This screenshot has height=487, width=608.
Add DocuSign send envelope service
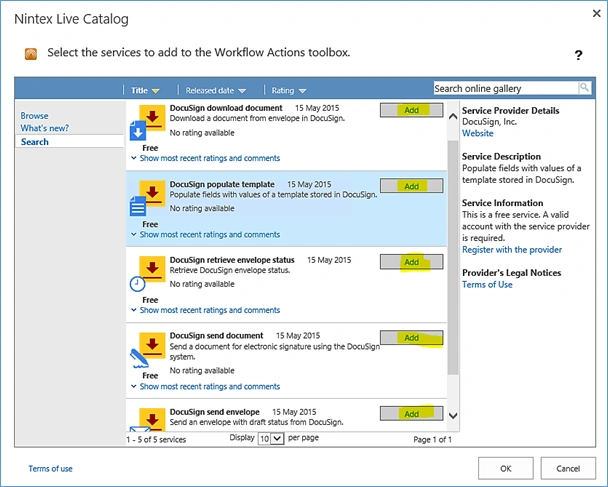(411, 414)
